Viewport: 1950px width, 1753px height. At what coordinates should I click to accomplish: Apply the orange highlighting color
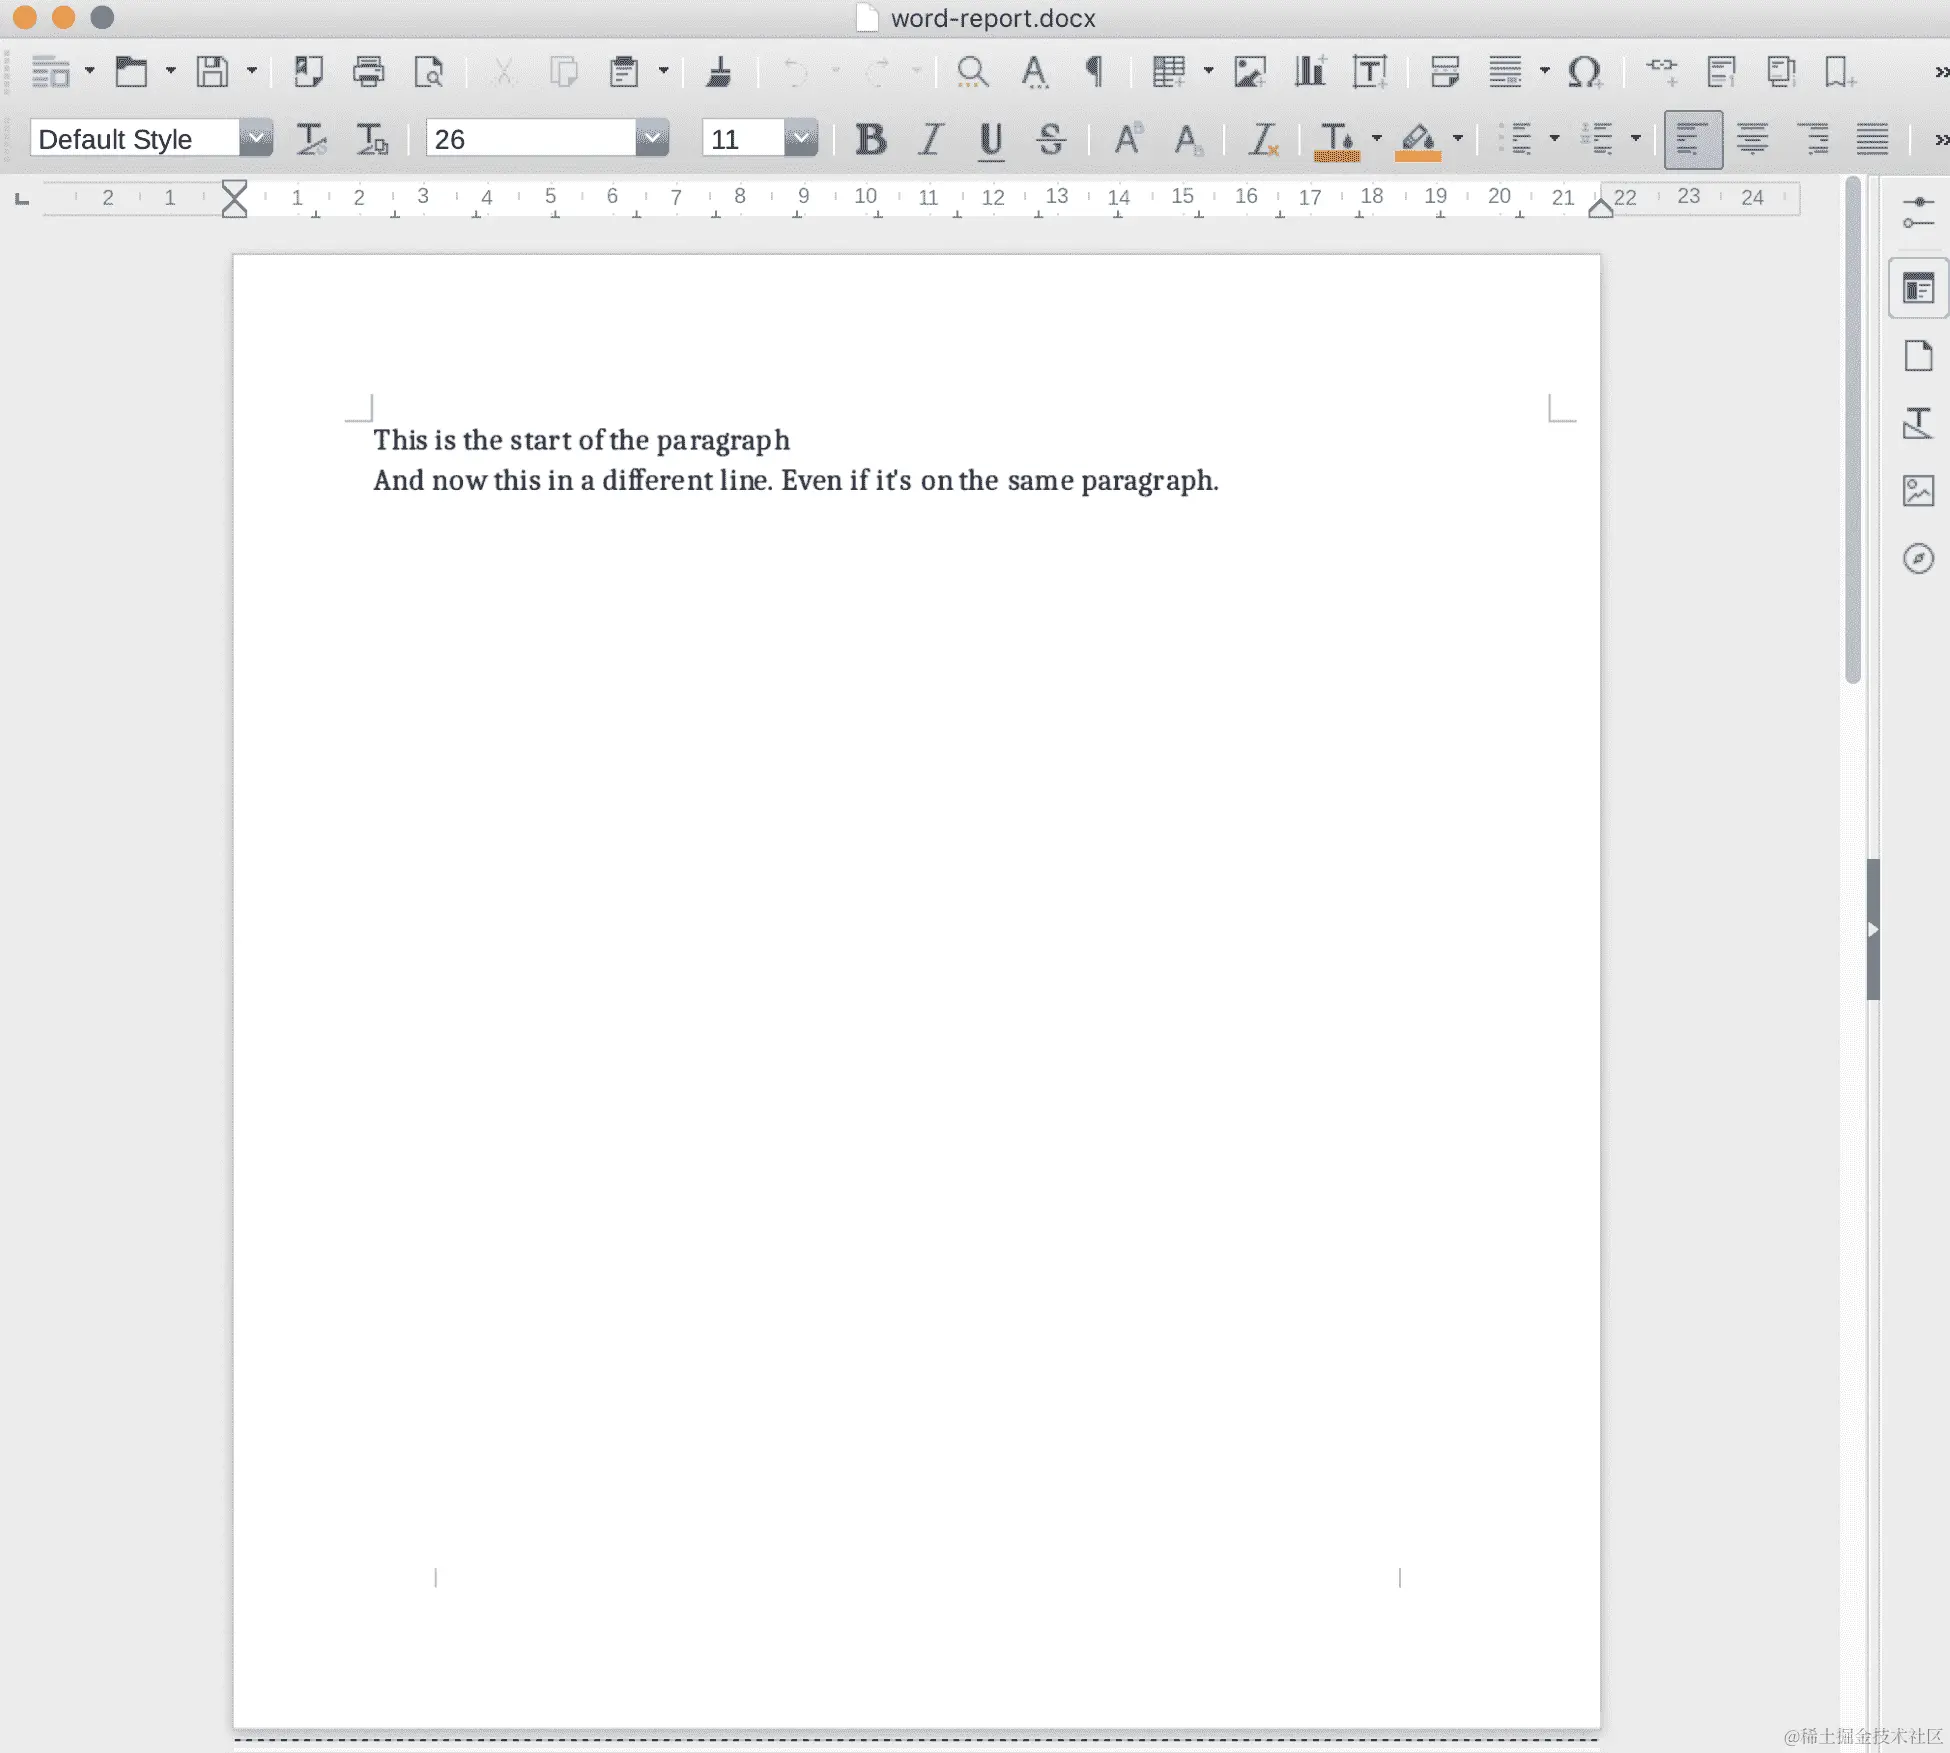click(1418, 140)
